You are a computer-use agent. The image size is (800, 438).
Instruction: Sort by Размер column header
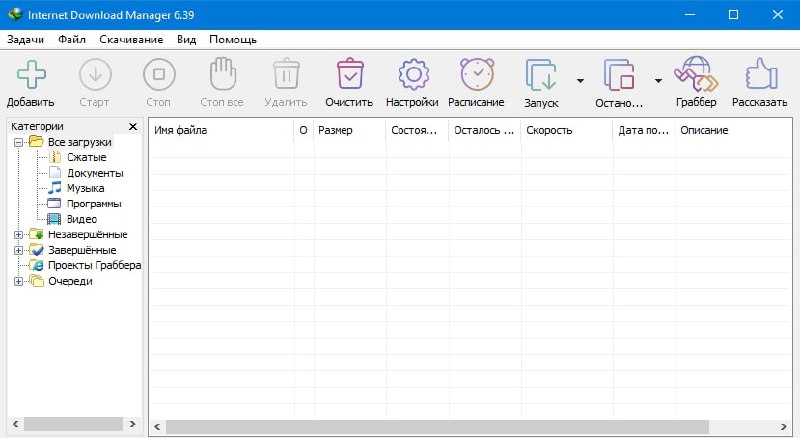(x=349, y=130)
